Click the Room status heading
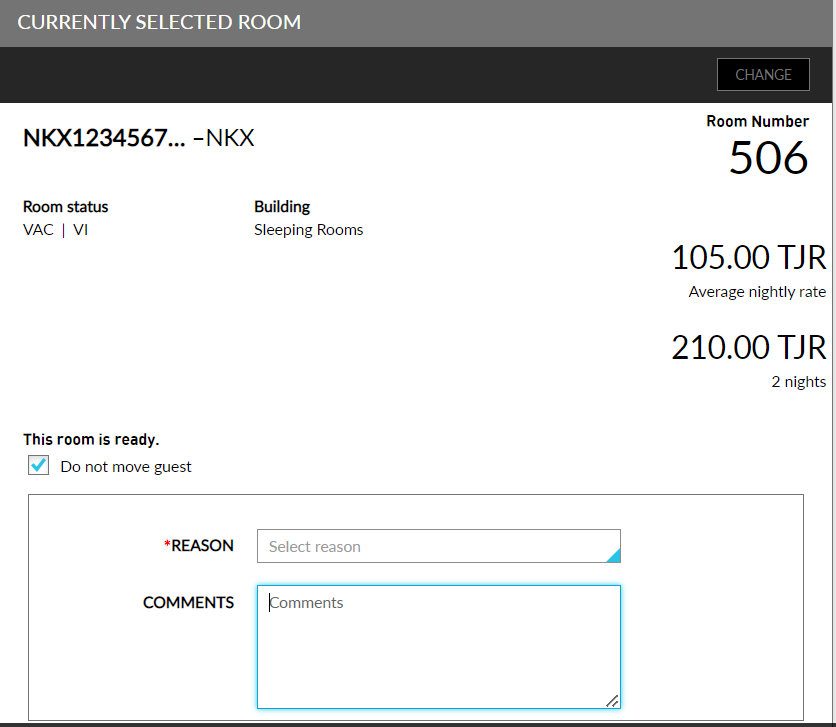Image resolution: width=836 pixels, height=727 pixels. [x=66, y=207]
